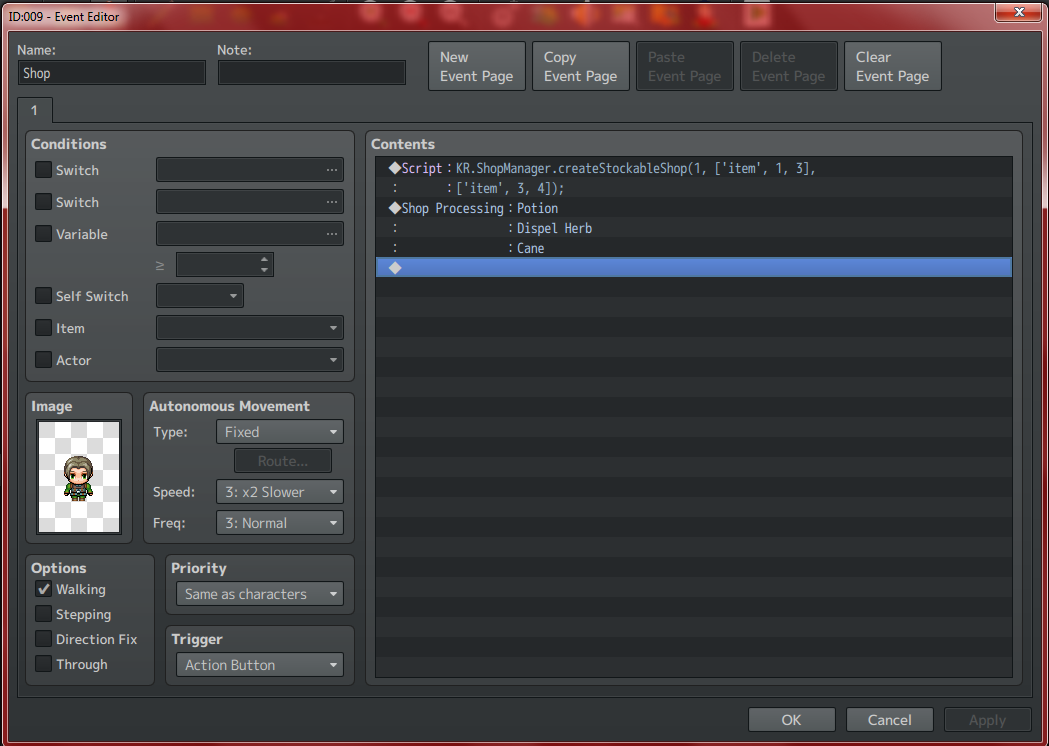Select the character sprite image

(79, 476)
